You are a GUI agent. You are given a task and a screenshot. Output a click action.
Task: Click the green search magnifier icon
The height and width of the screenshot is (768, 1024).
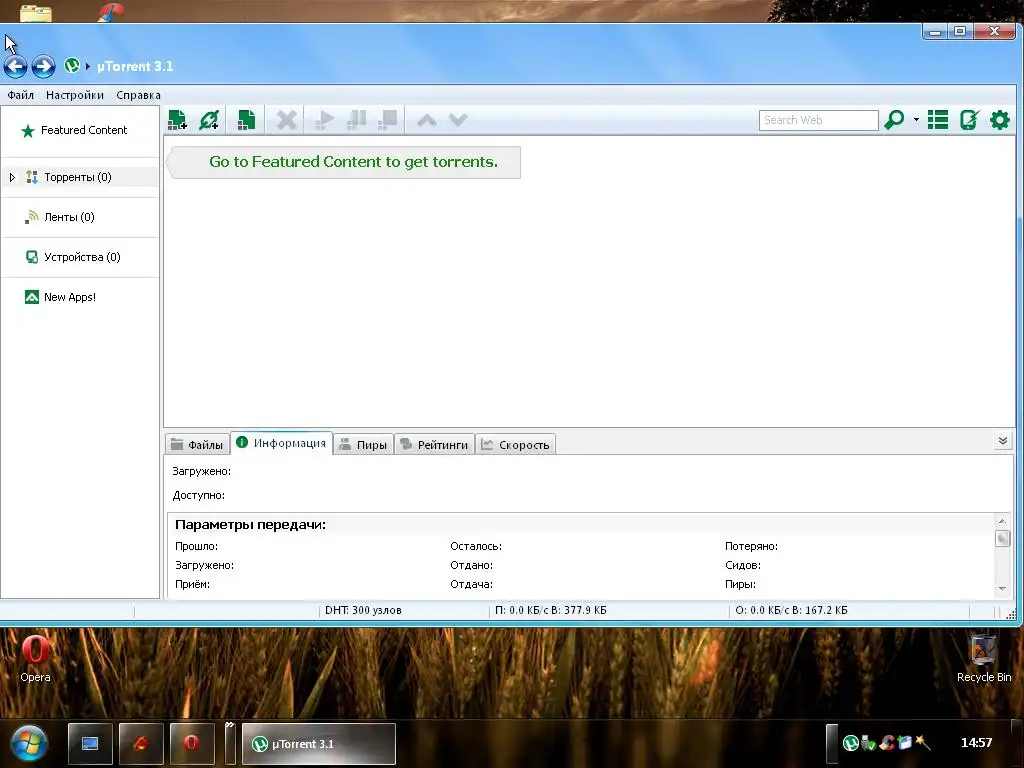894,120
